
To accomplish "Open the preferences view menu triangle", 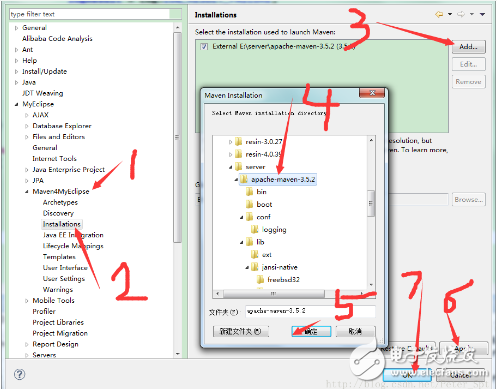I will tap(482, 14).
